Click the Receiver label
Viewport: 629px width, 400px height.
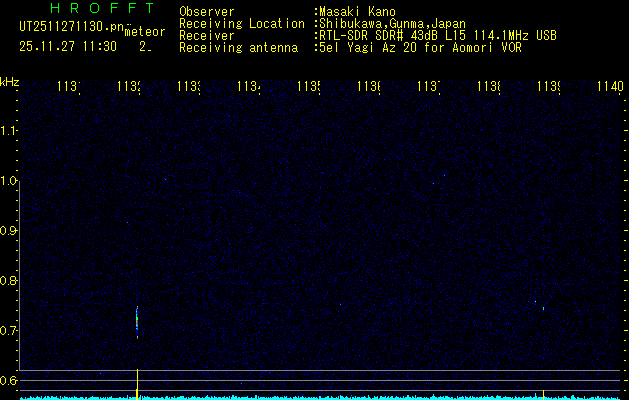(207, 36)
